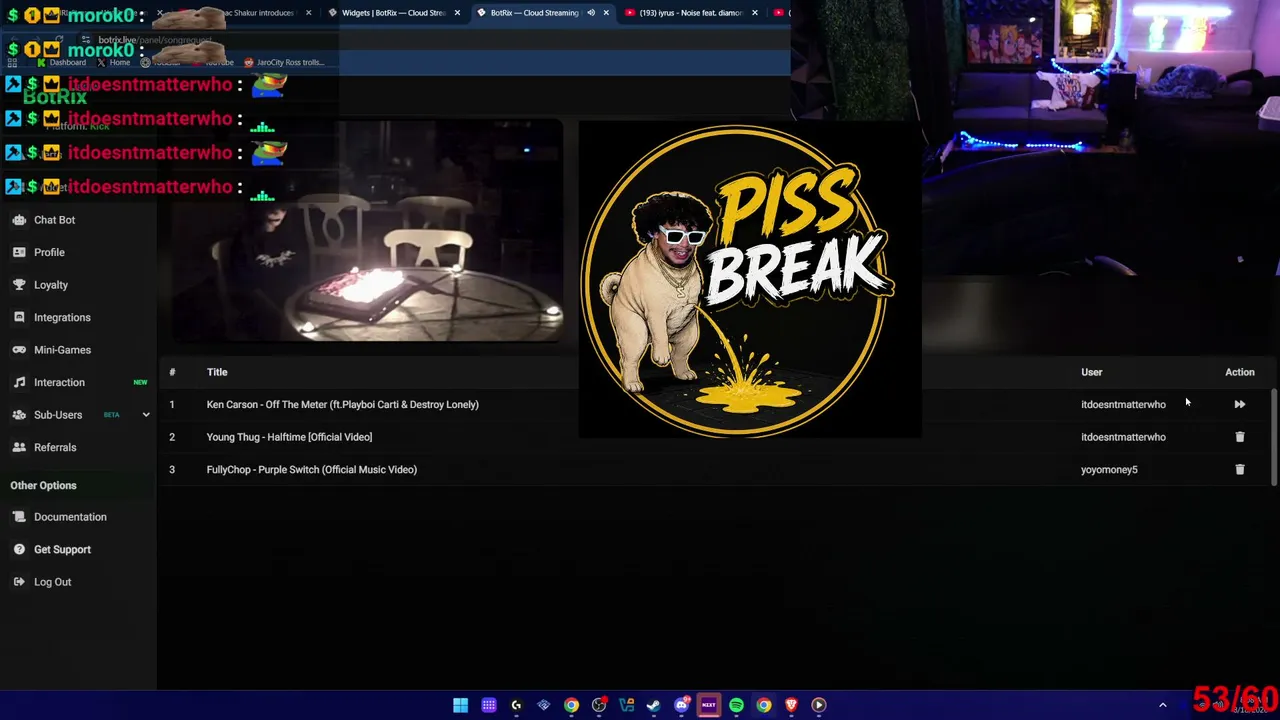
Task: Click itdoesntmatterwho in the Ken Carson row
Action: tap(1123, 404)
